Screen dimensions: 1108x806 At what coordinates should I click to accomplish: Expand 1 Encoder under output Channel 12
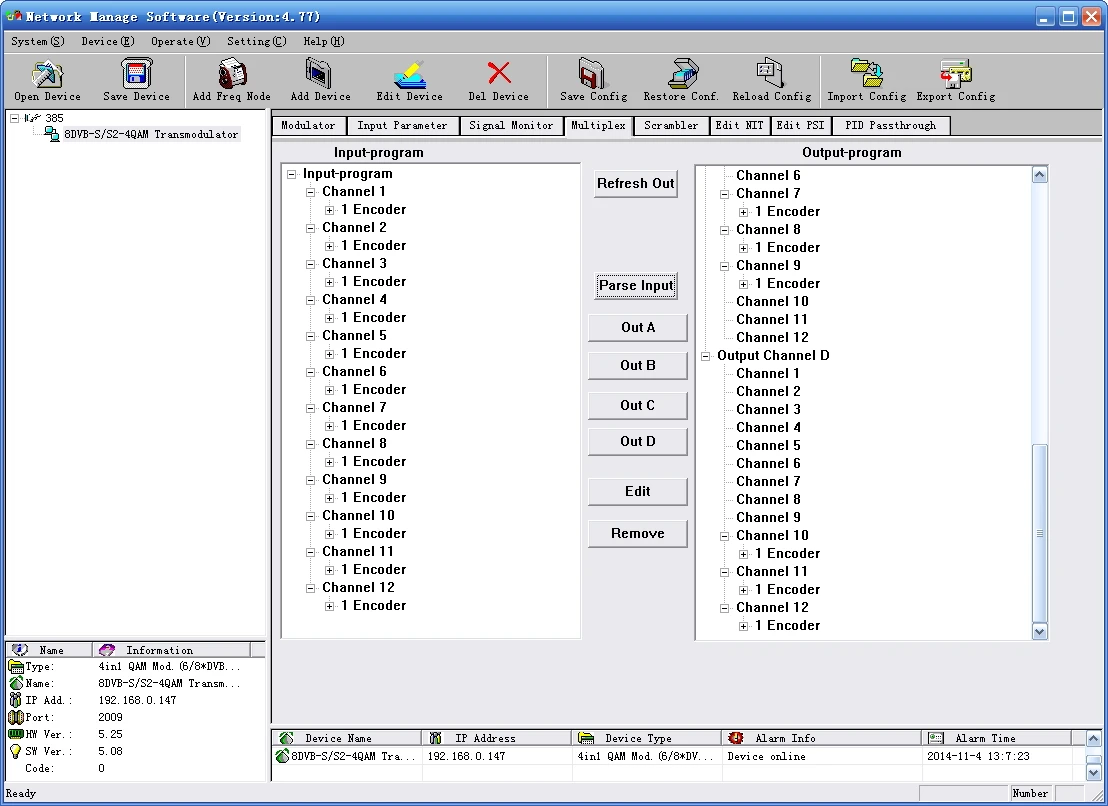point(744,626)
